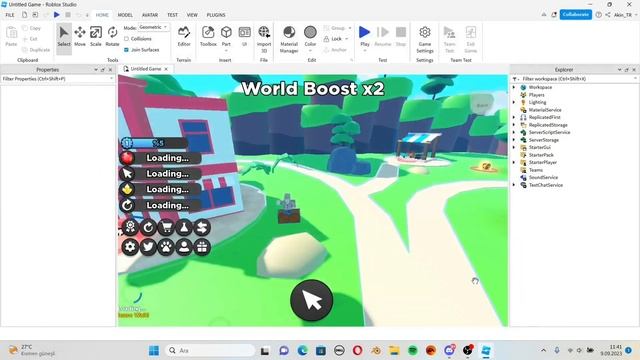Image resolution: width=640 pixels, height=360 pixels.
Task: Click the quick access Play arrow
Action: 57,15
